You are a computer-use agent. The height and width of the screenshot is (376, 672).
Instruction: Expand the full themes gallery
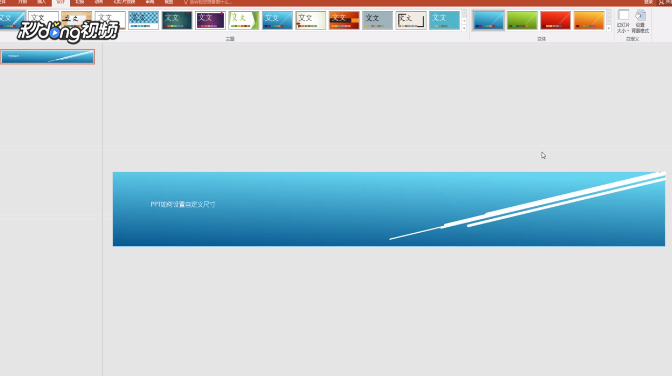click(464, 28)
